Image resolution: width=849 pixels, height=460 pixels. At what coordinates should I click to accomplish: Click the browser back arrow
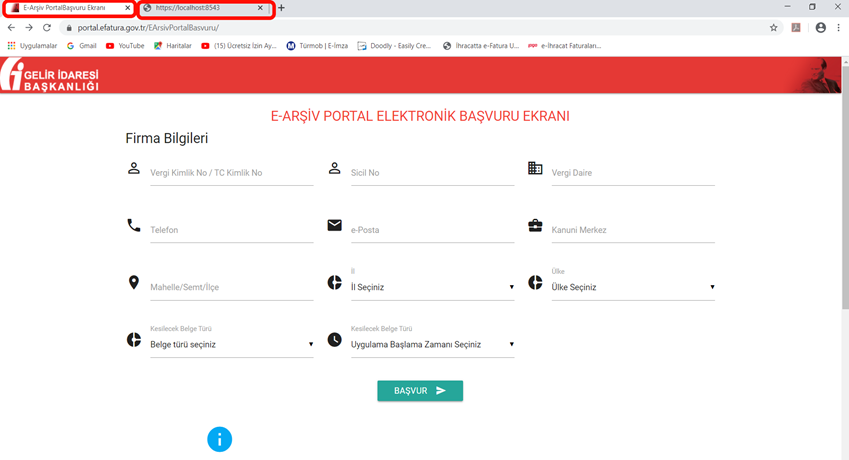click(11, 28)
